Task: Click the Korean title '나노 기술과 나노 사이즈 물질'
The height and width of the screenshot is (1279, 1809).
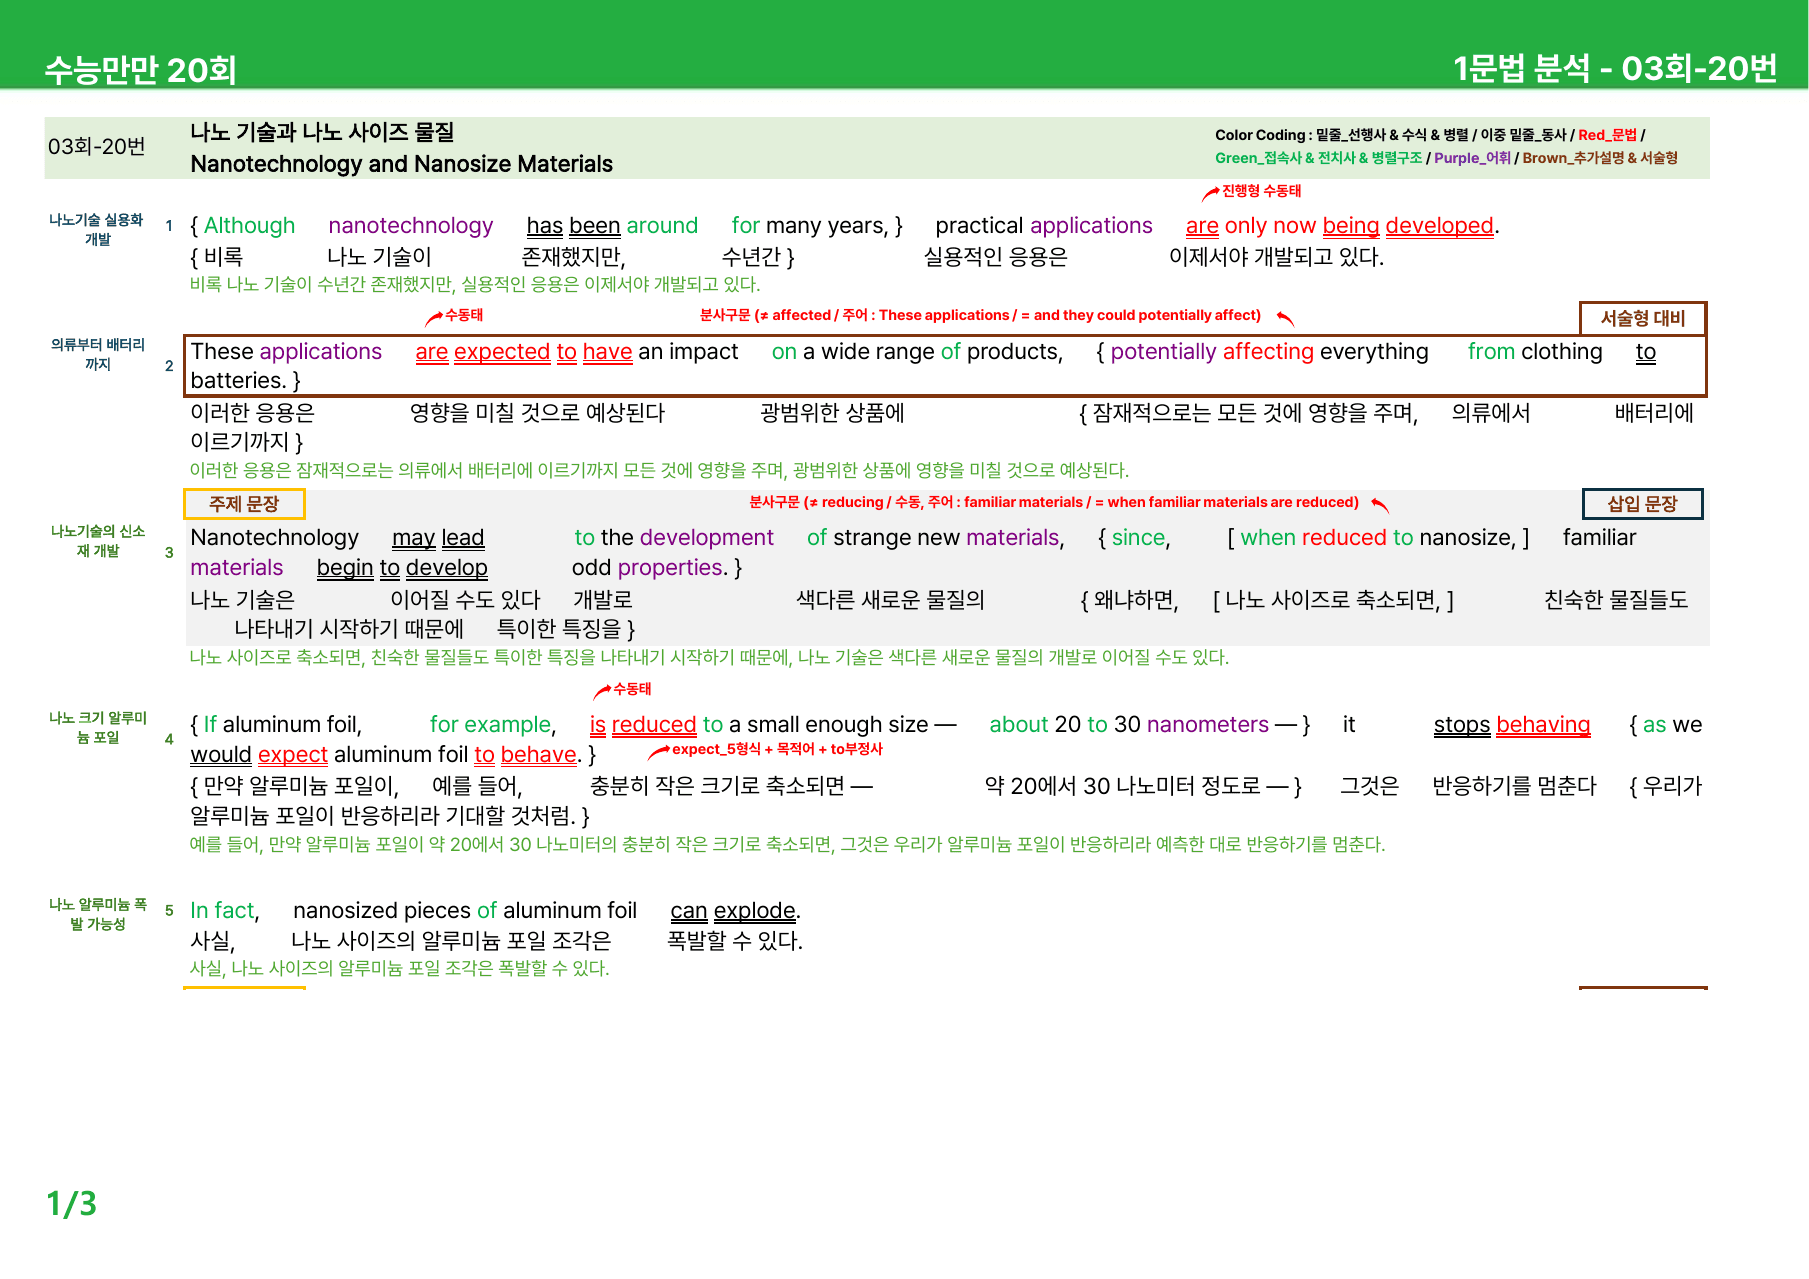Action: [322, 132]
